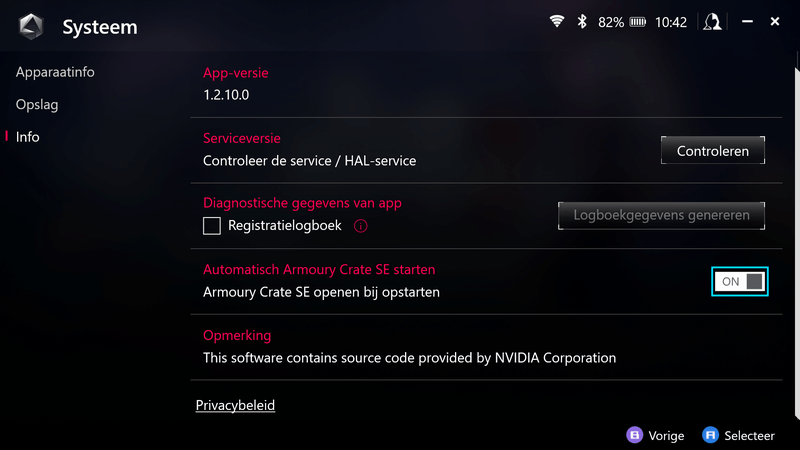This screenshot has height=450, width=800.
Task: Click the info icon beside Registratielogboek
Action: [361, 226]
